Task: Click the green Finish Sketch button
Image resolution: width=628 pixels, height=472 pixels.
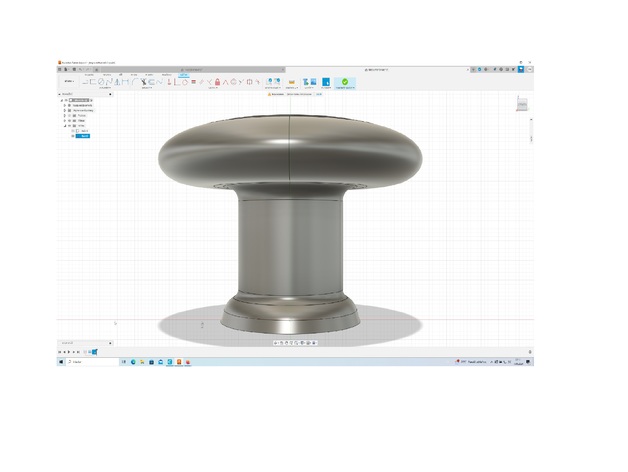Action: (x=344, y=82)
